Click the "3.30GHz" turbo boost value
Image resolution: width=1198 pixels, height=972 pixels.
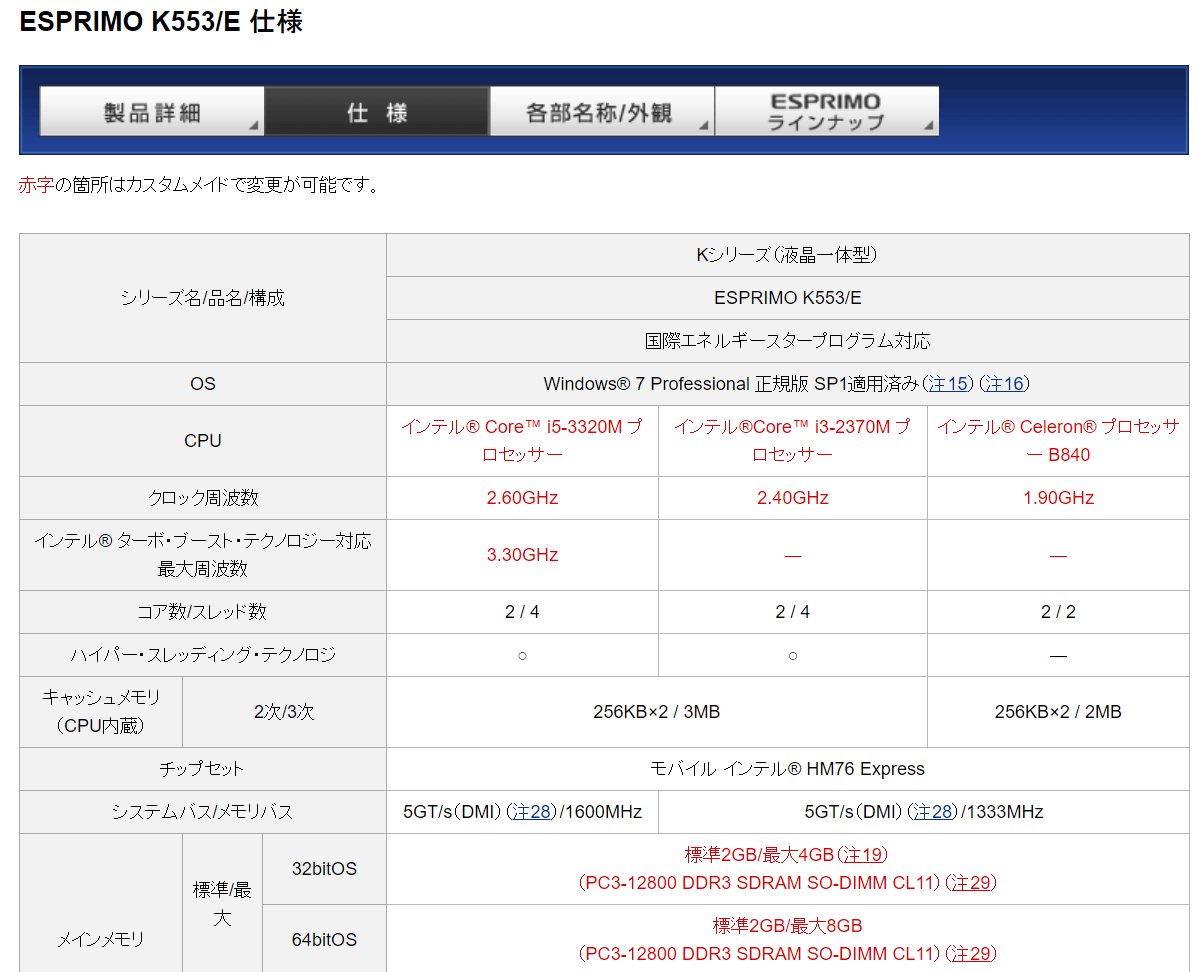click(x=523, y=555)
